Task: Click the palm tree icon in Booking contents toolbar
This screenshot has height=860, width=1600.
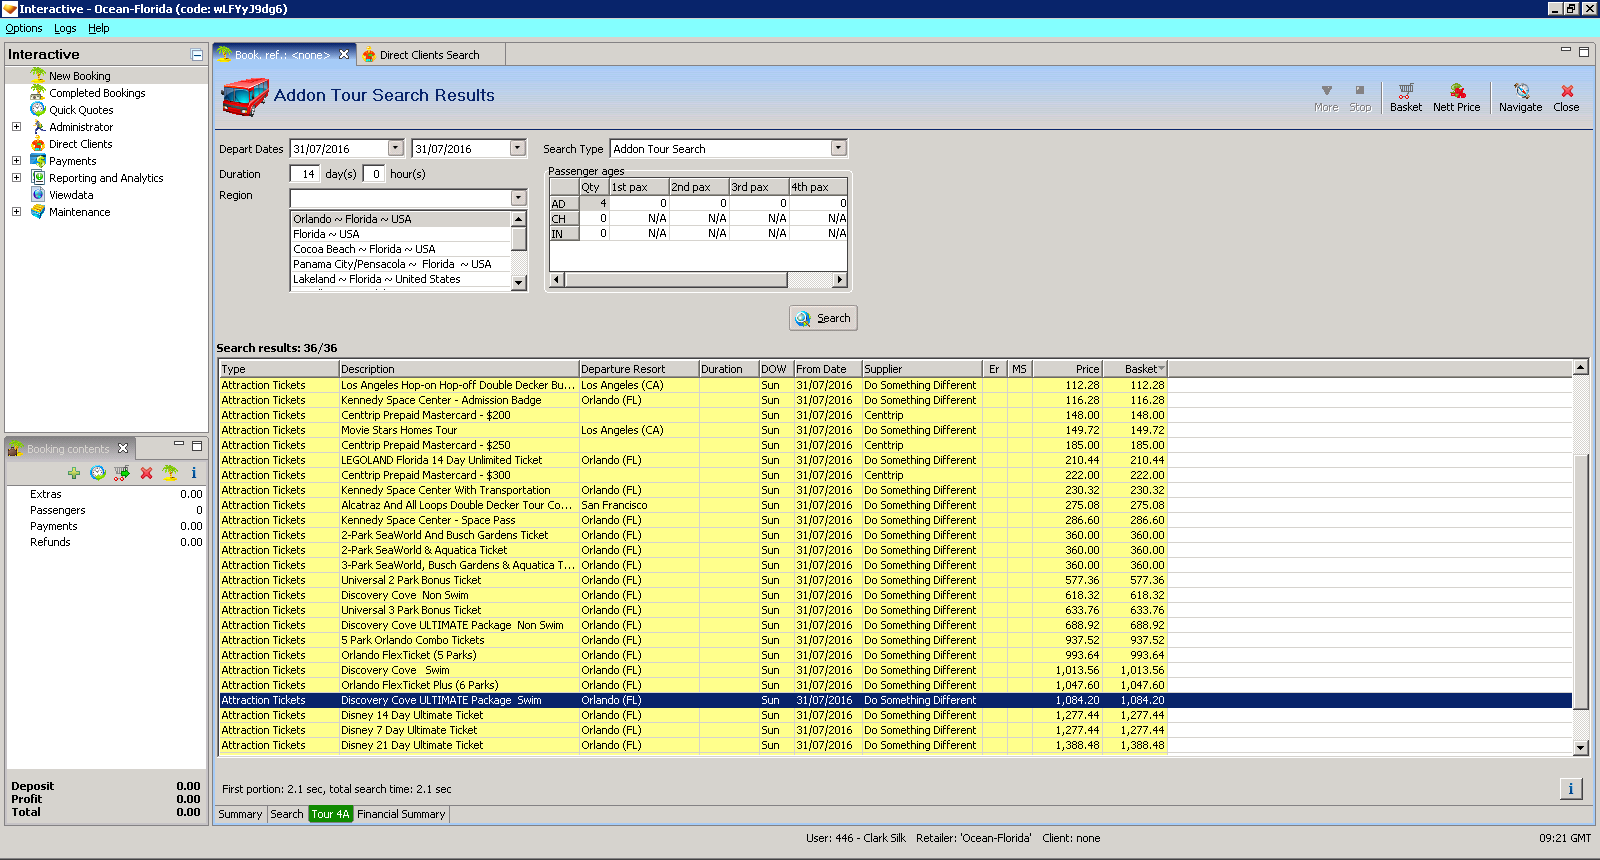Action: point(170,473)
